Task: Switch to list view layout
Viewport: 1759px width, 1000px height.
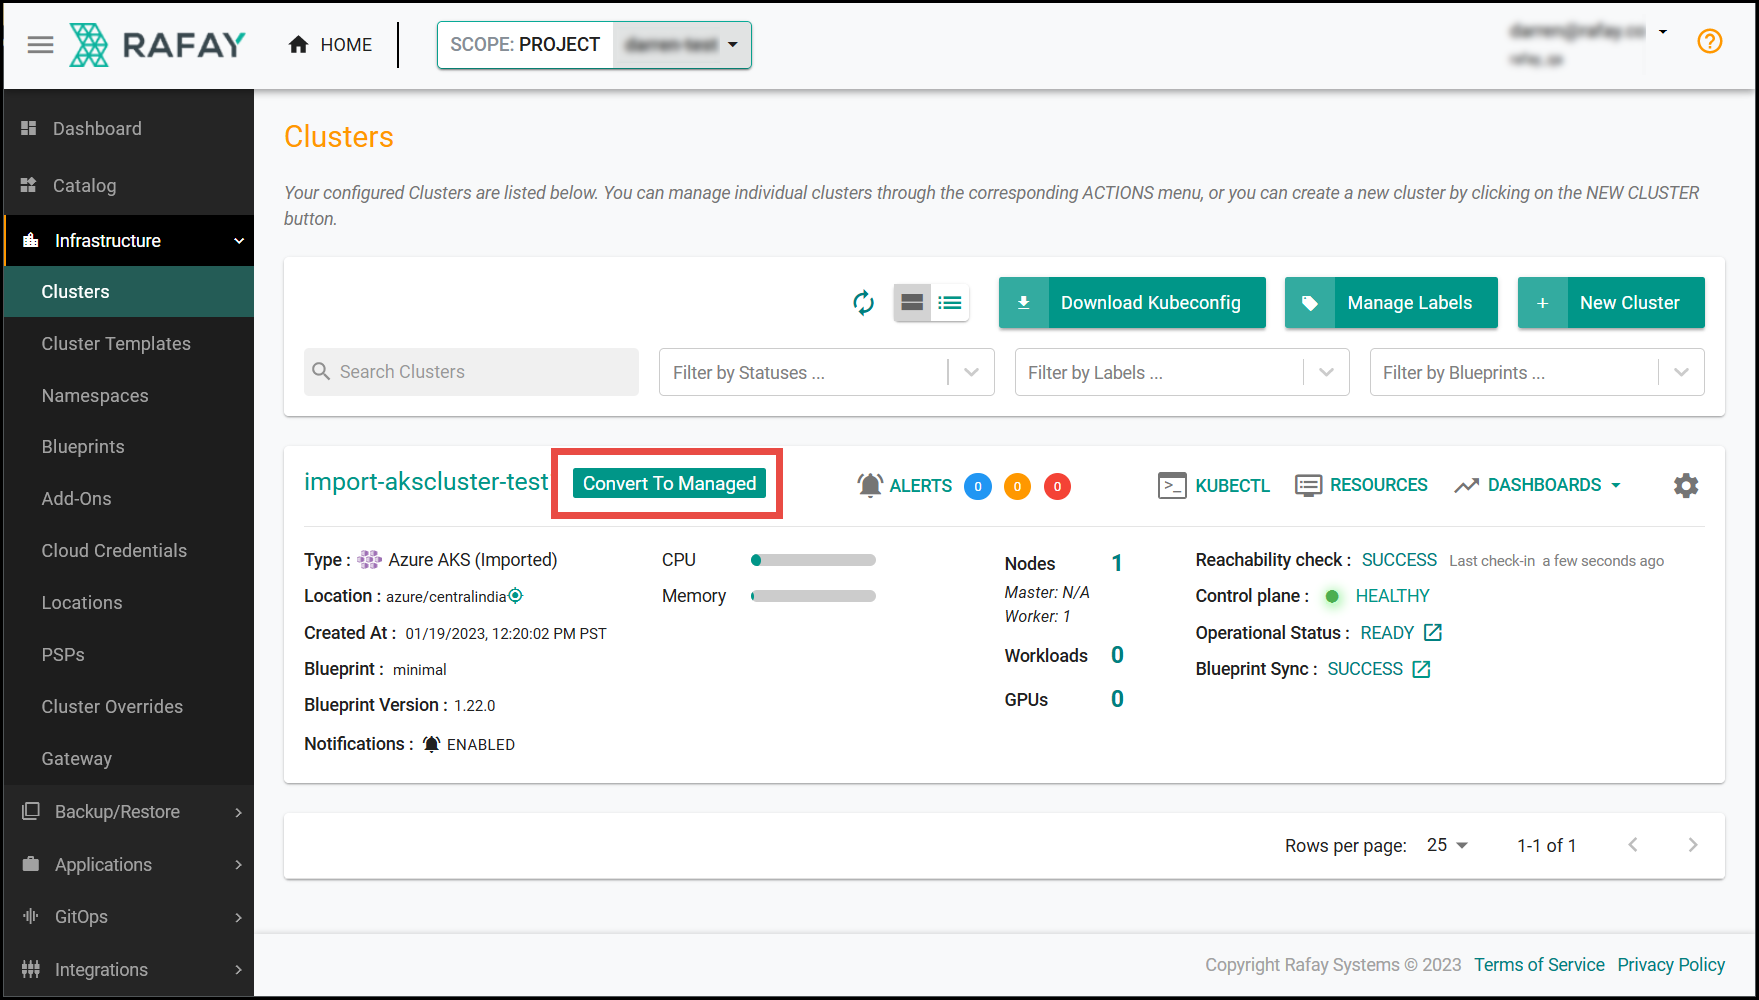Action: [x=950, y=302]
